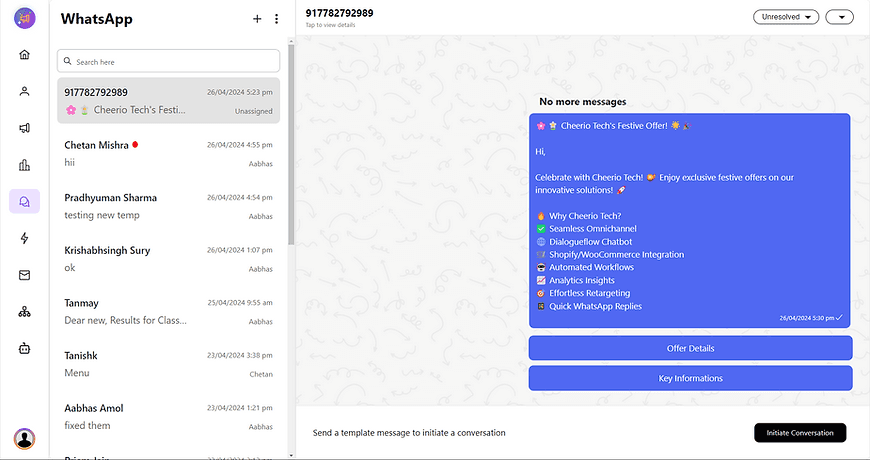Viewport: 870px width, 460px height.
Task: Select the Inbox chat icon in sidebar
Action: pyautogui.click(x=24, y=201)
